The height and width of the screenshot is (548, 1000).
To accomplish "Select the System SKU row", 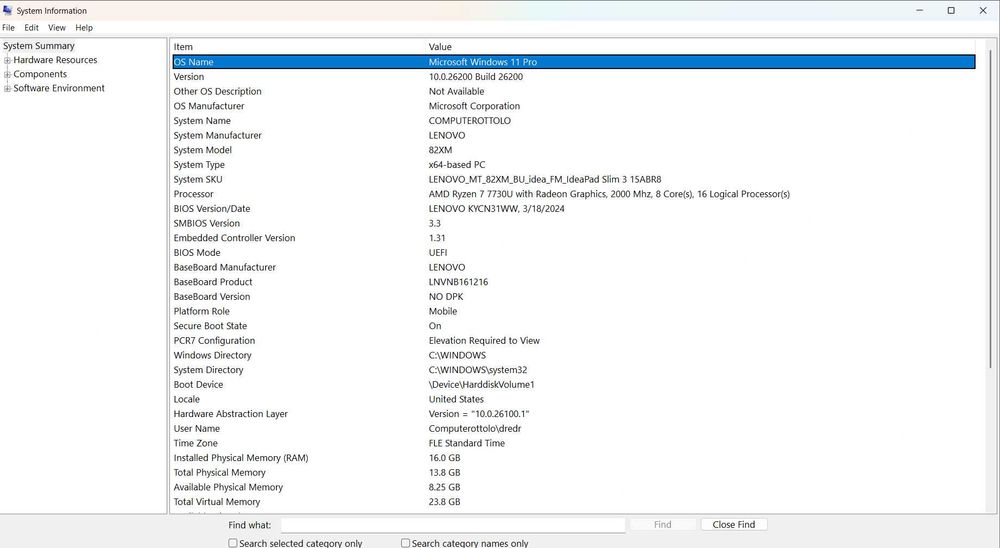I will point(574,179).
